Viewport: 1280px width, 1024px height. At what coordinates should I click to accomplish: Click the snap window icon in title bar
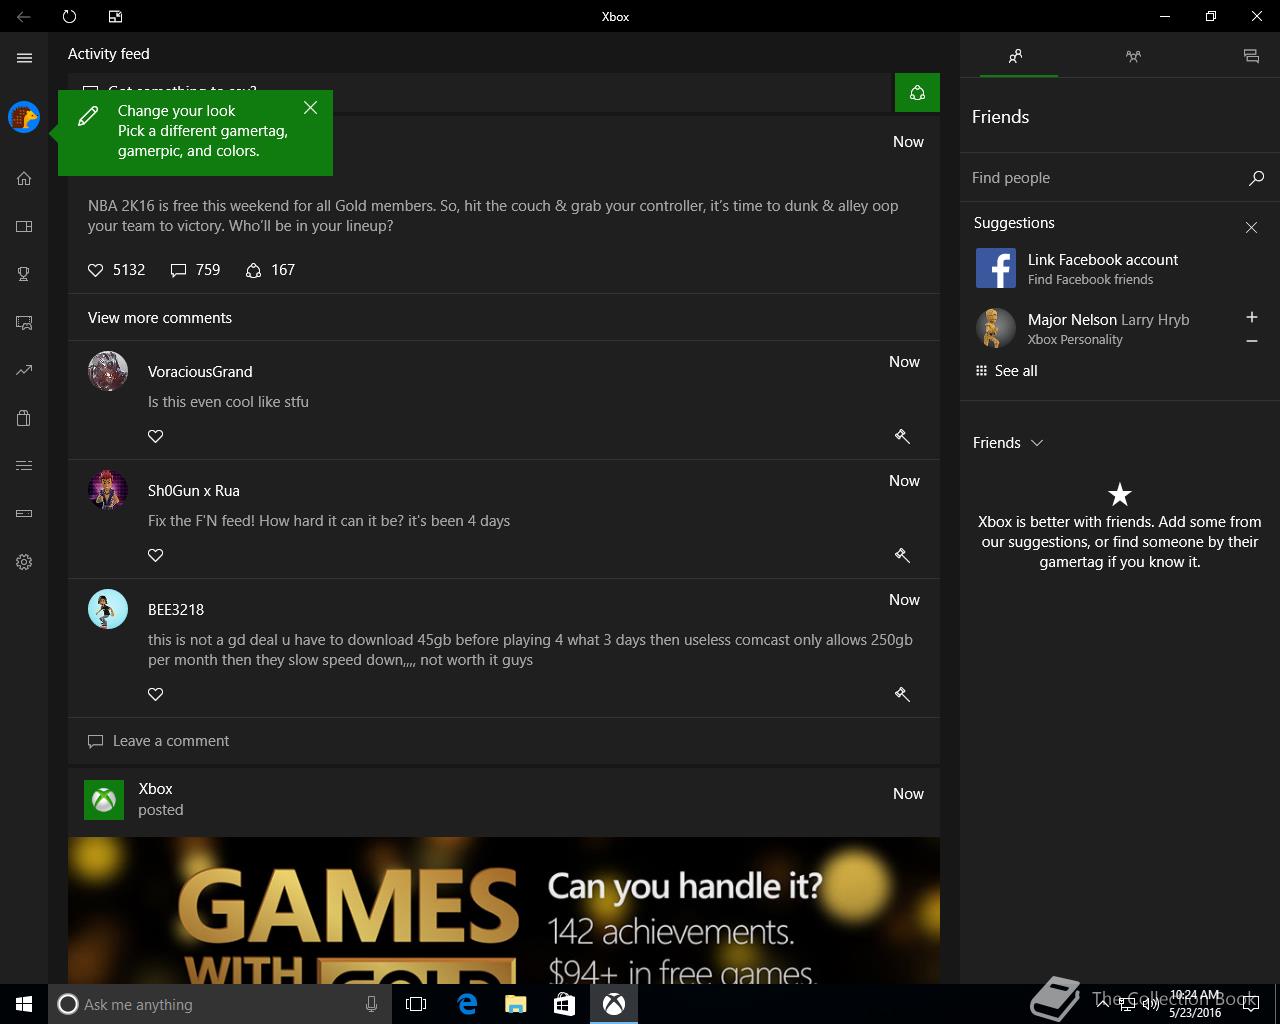coord(115,16)
